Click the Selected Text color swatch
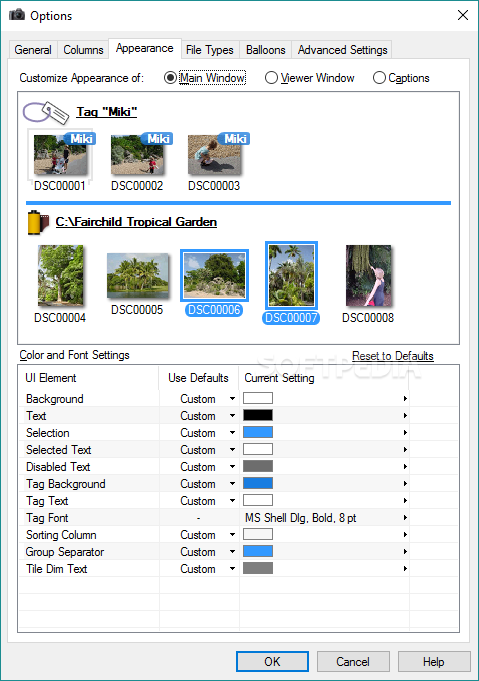This screenshot has width=479, height=681. tap(258, 449)
